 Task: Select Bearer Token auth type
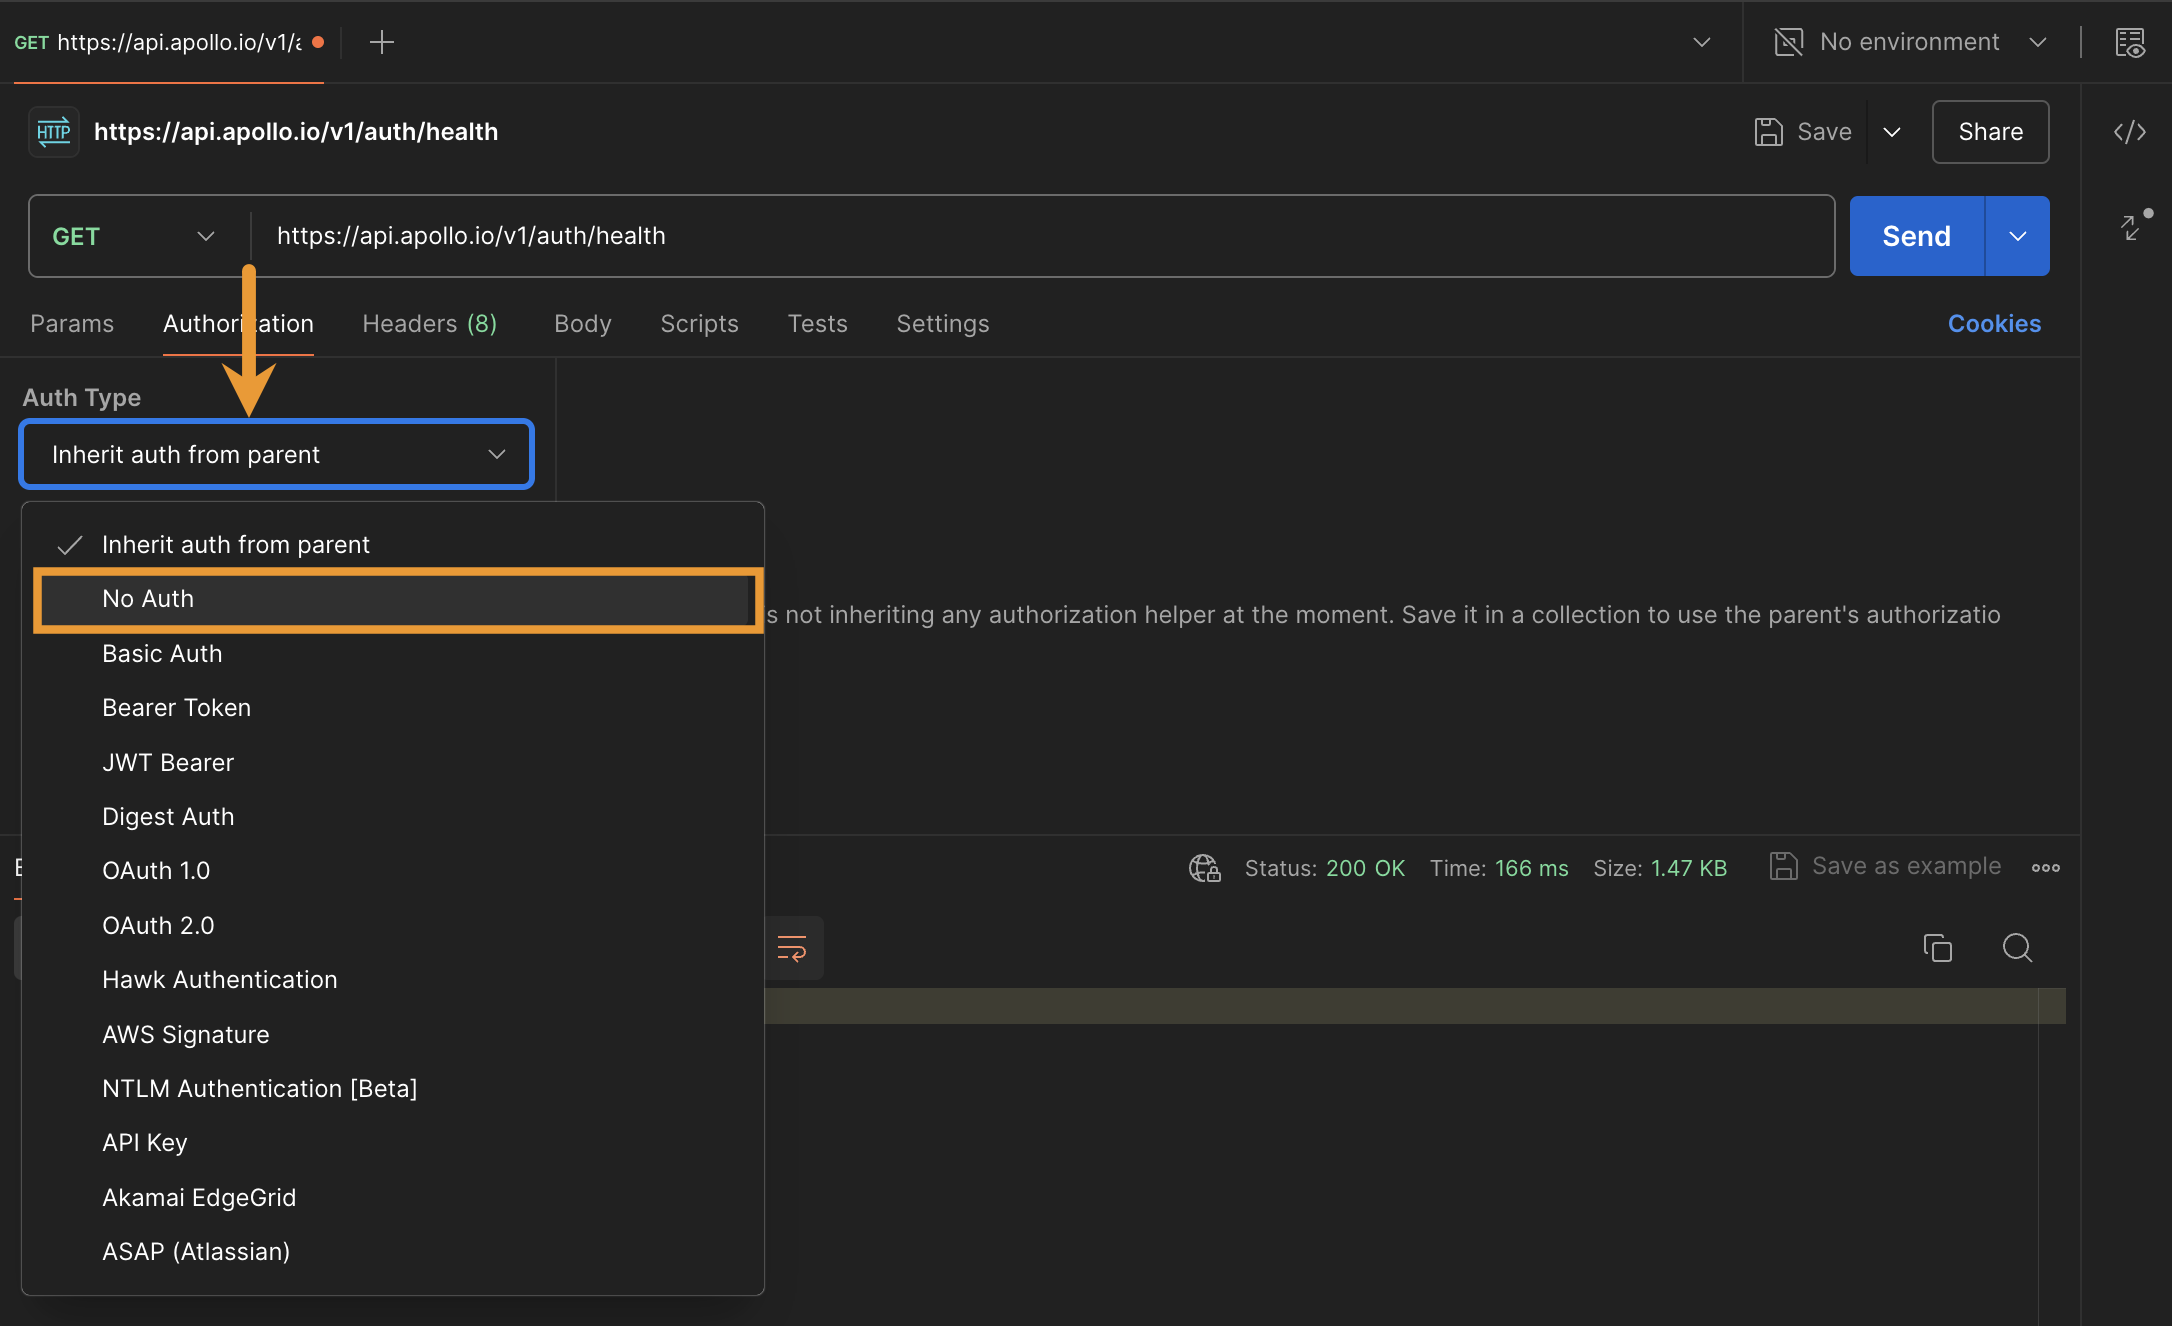[175, 707]
